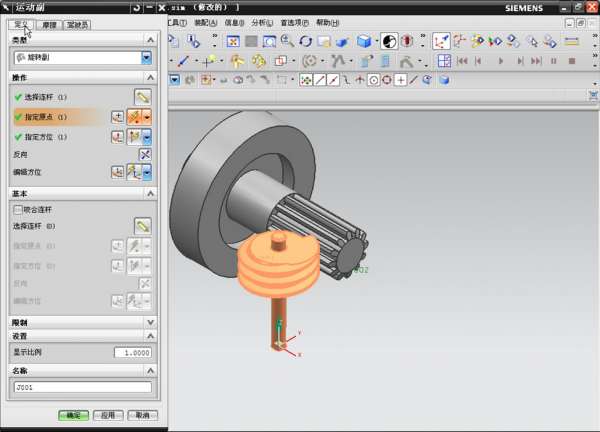Screen dimensions: 600x432
Task: Click the point with yellow ball icon
Action: (x=209, y=61)
